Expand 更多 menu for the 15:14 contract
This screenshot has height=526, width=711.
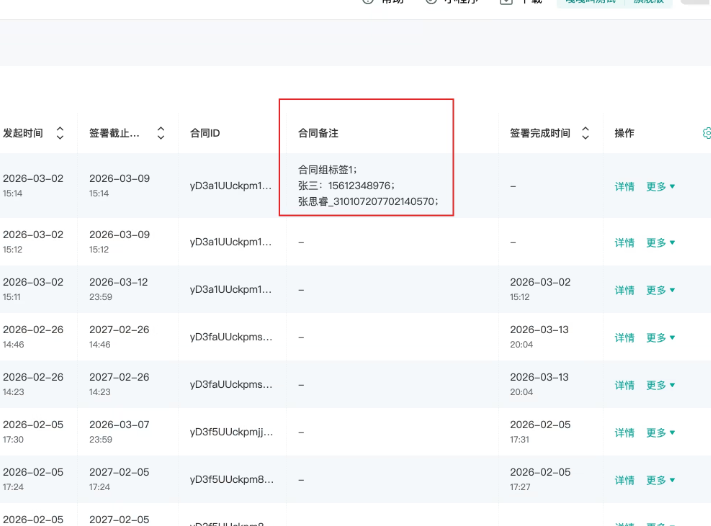click(661, 186)
